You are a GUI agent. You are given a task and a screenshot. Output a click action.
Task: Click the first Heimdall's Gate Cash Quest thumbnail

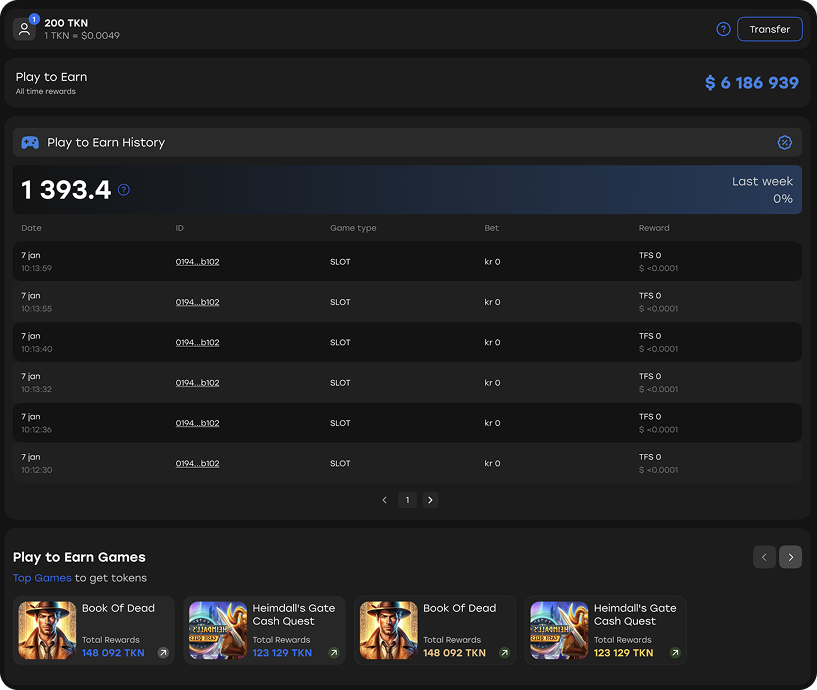(x=218, y=630)
